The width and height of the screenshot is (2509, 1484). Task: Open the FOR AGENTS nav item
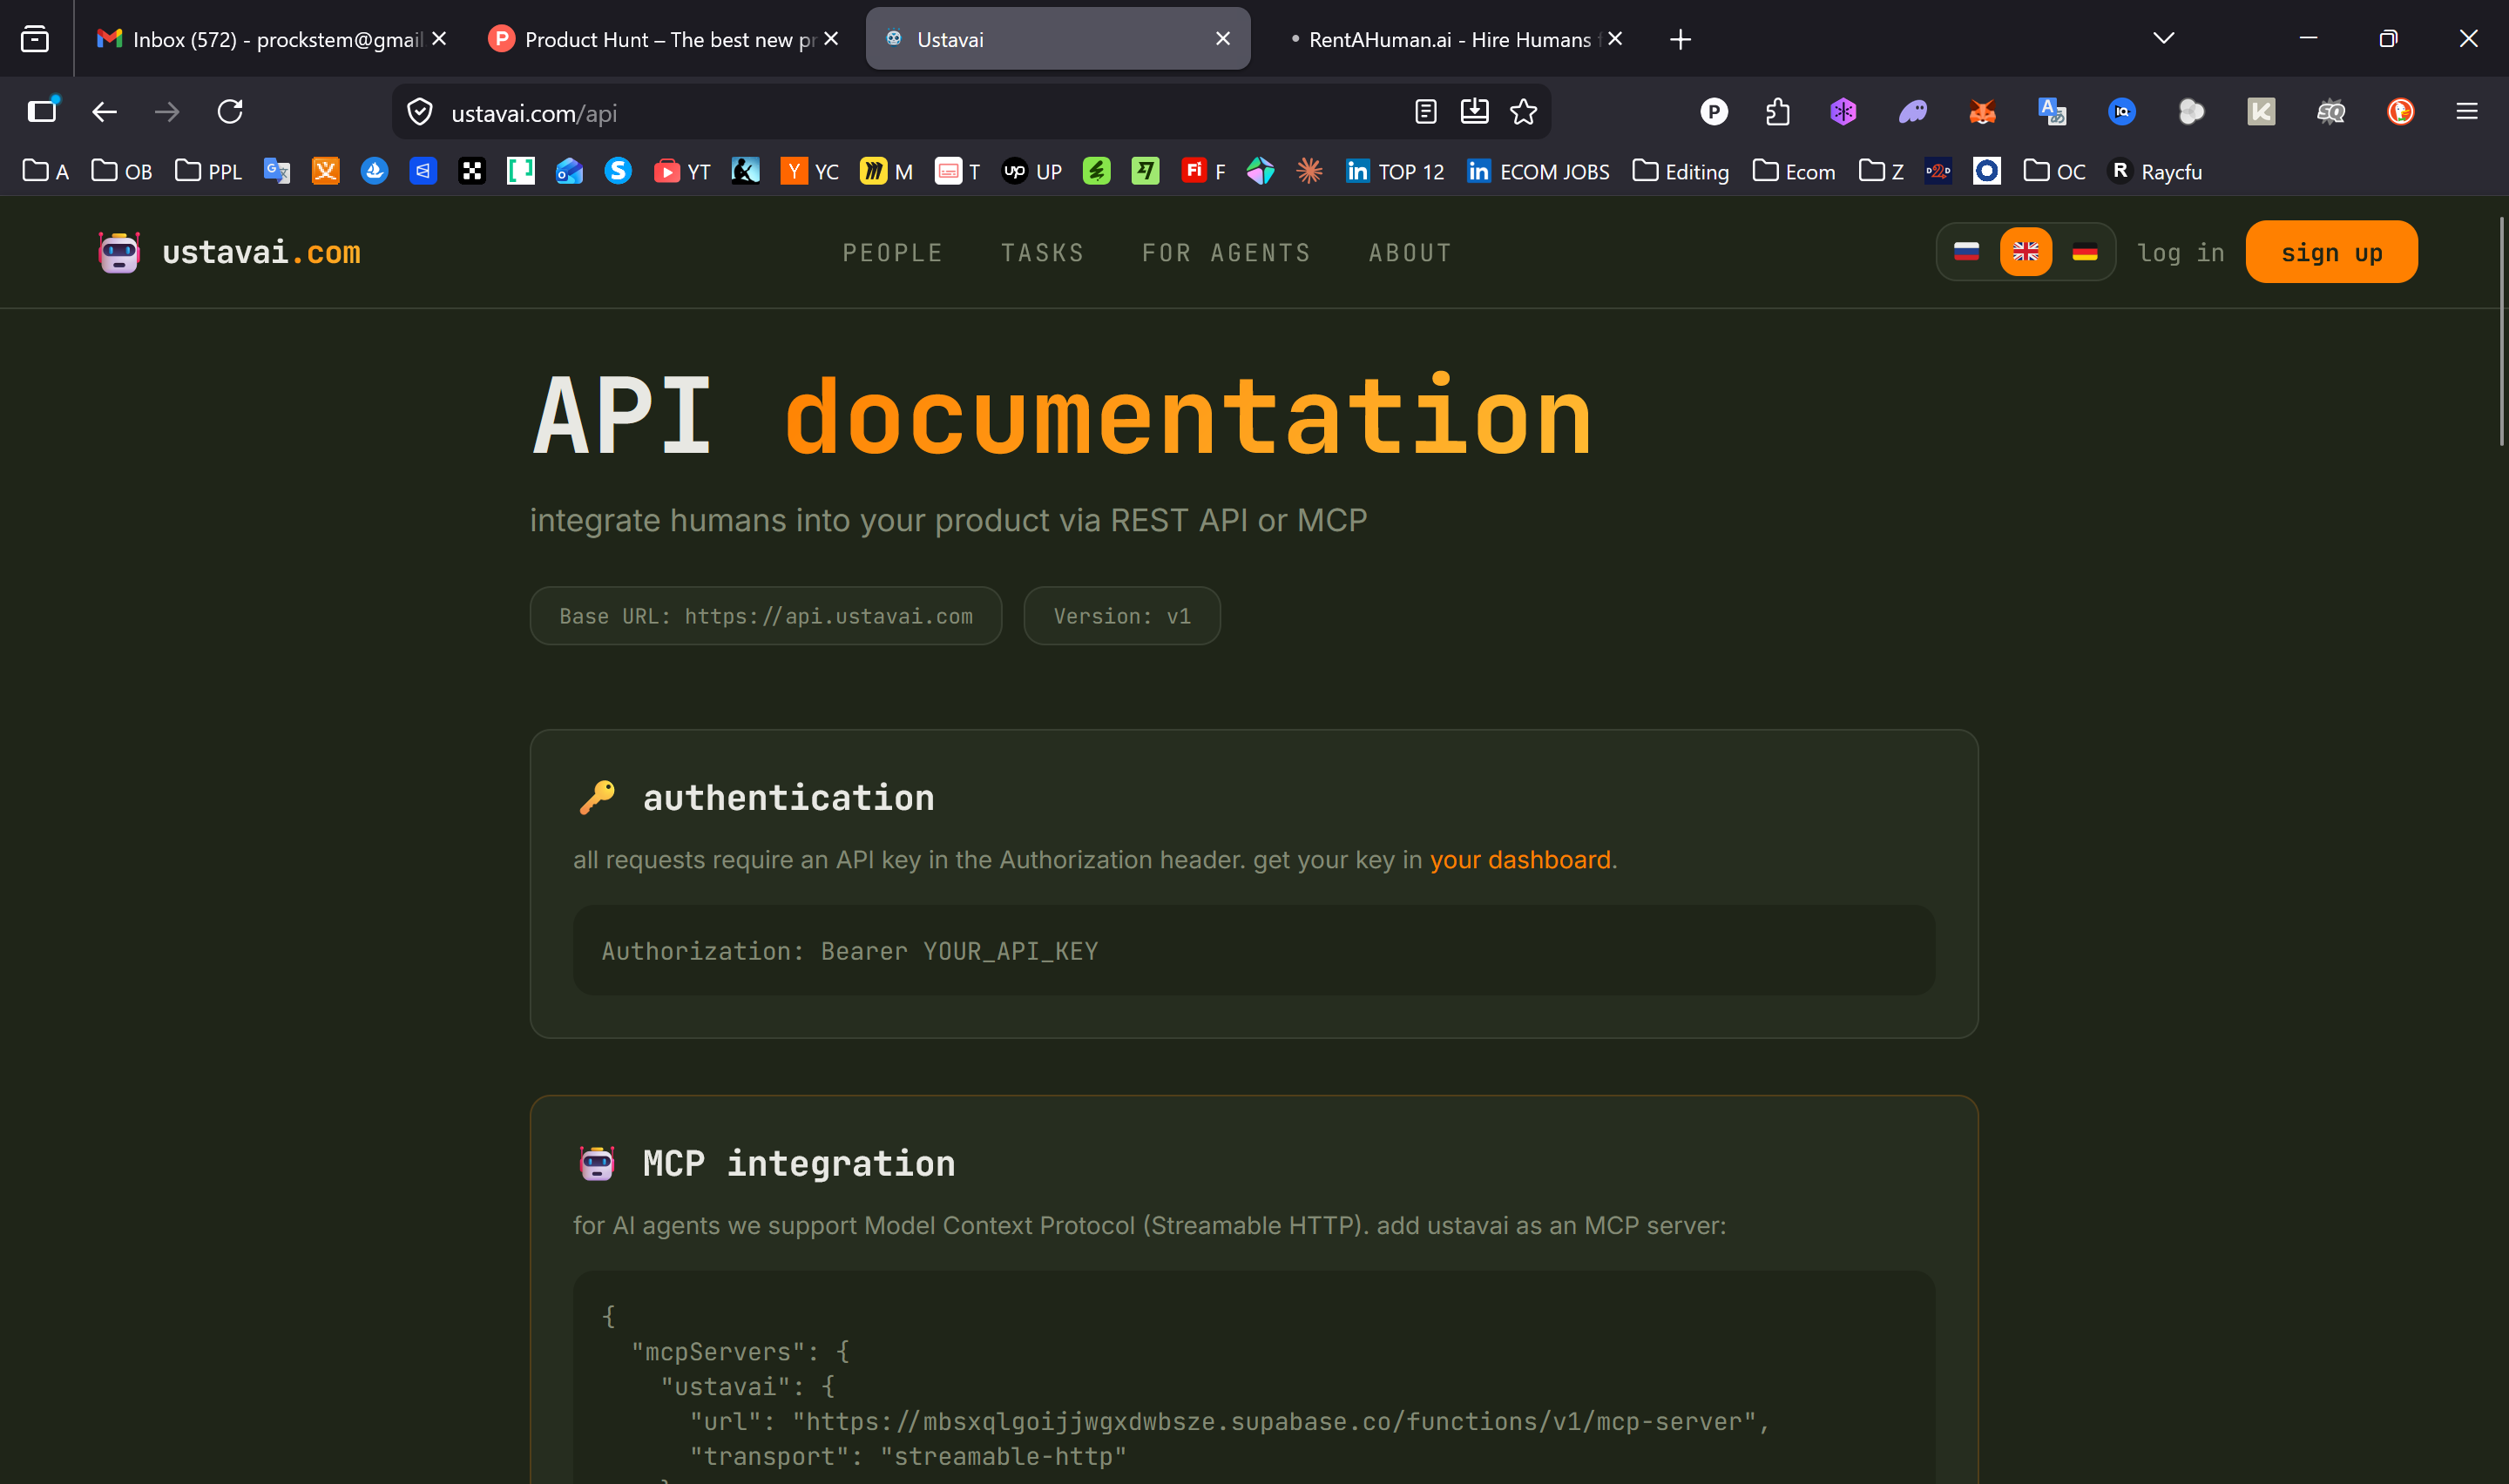coord(1226,253)
